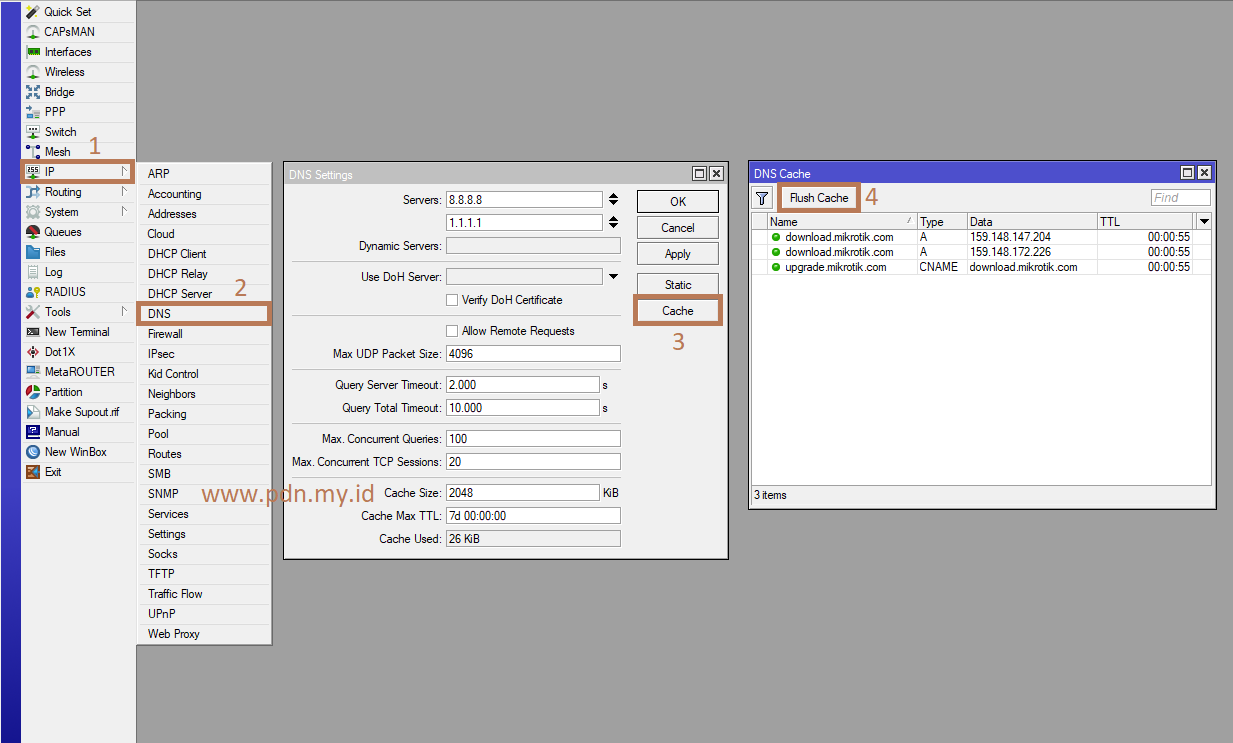Viewport: 1233px width, 743px height.
Task: Open Web Proxy from the IP submenu
Action: [173, 633]
